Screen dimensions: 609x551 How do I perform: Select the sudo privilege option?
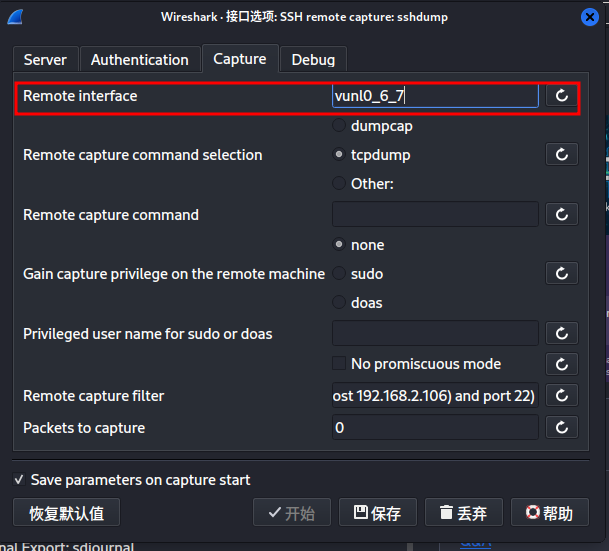(339, 273)
